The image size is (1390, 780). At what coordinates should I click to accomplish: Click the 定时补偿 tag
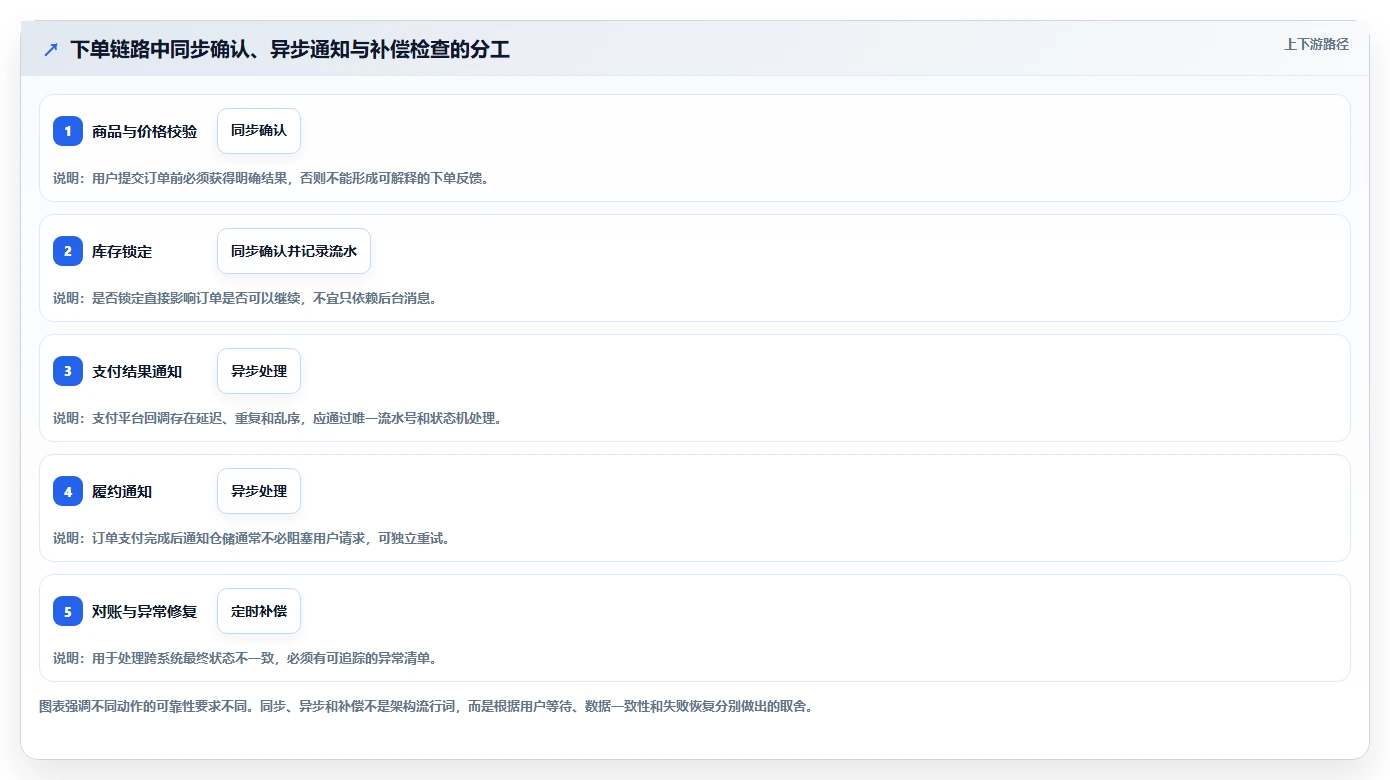pyautogui.click(x=259, y=611)
